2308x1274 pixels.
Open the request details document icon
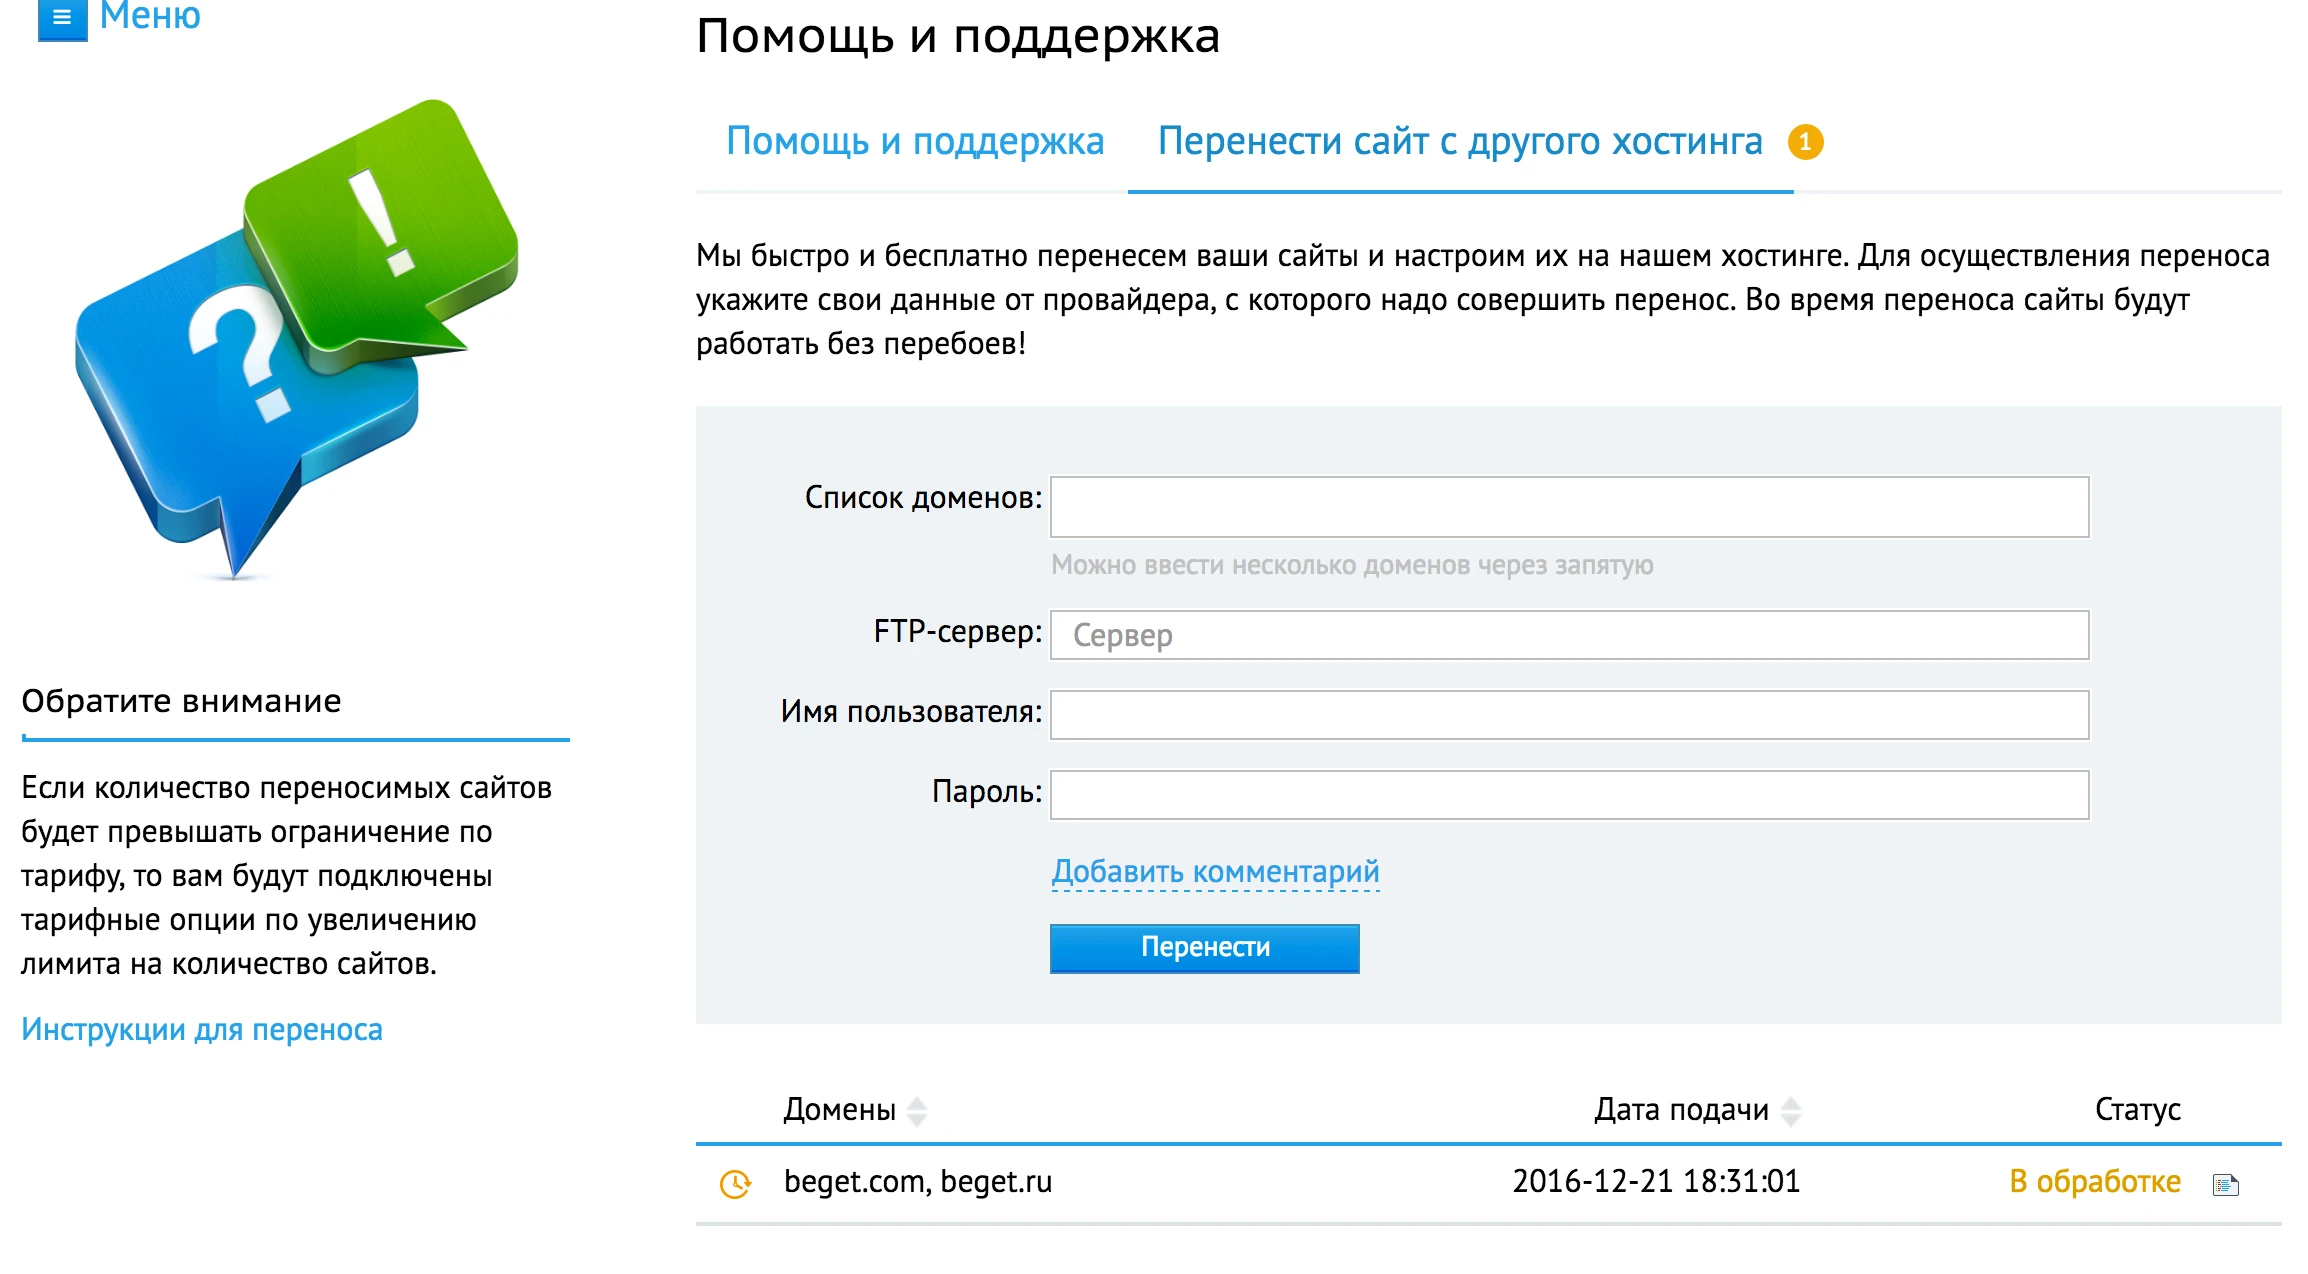click(x=2225, y=1183)
